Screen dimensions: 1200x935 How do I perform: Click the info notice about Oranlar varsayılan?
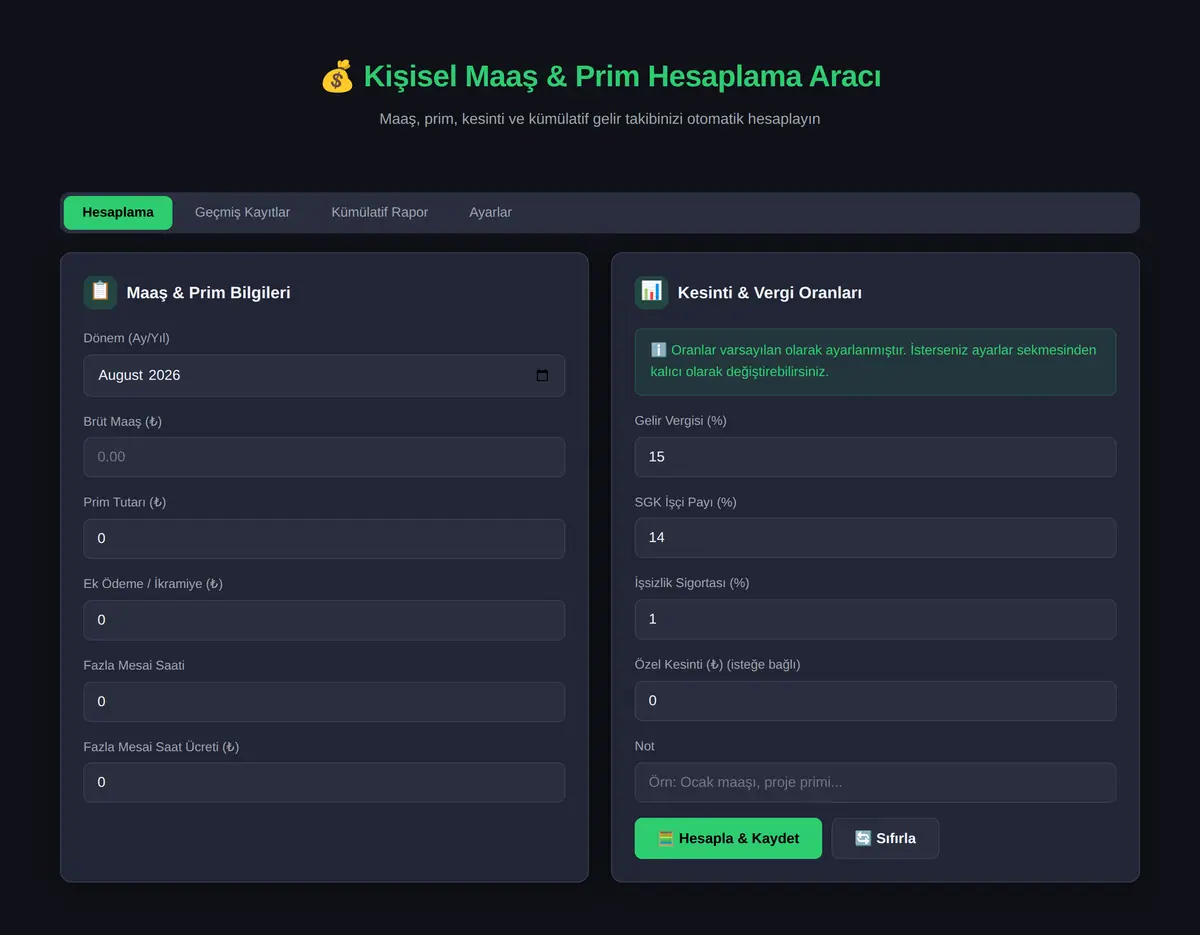tap(875, 361)
